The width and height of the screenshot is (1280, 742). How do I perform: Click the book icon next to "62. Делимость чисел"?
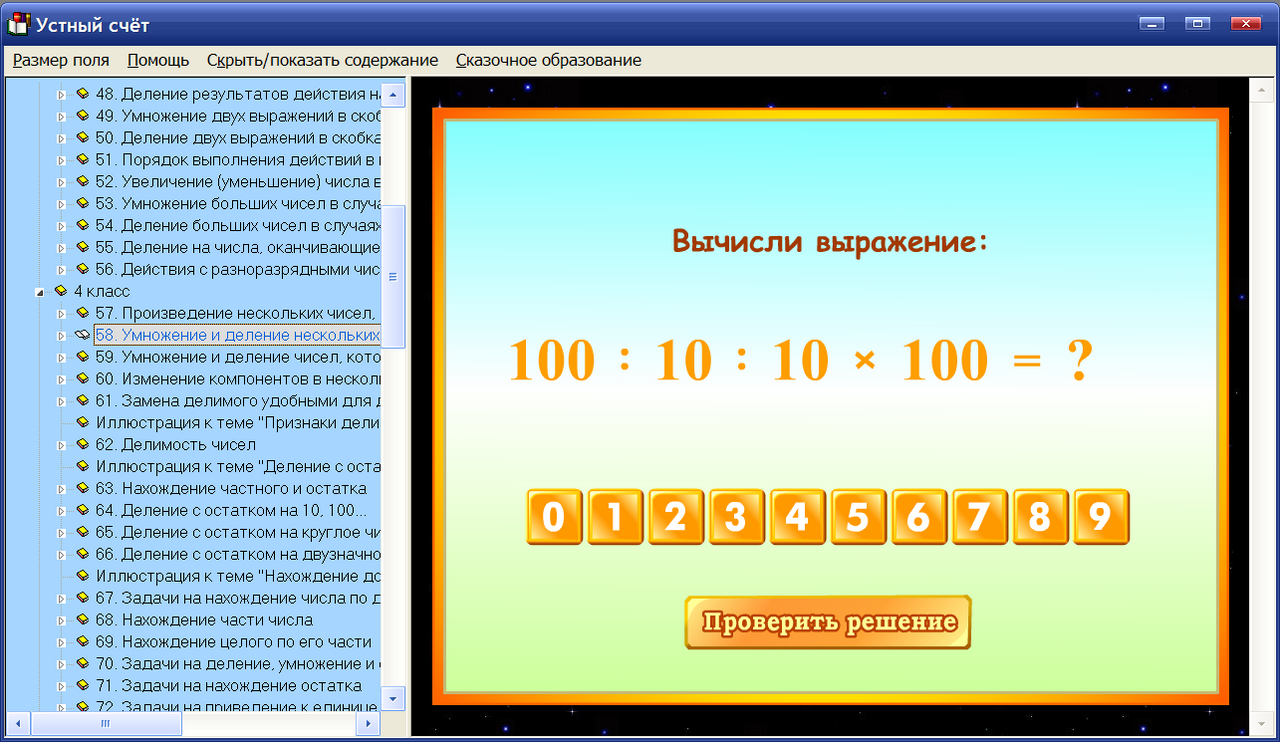(x=82, y=445)
